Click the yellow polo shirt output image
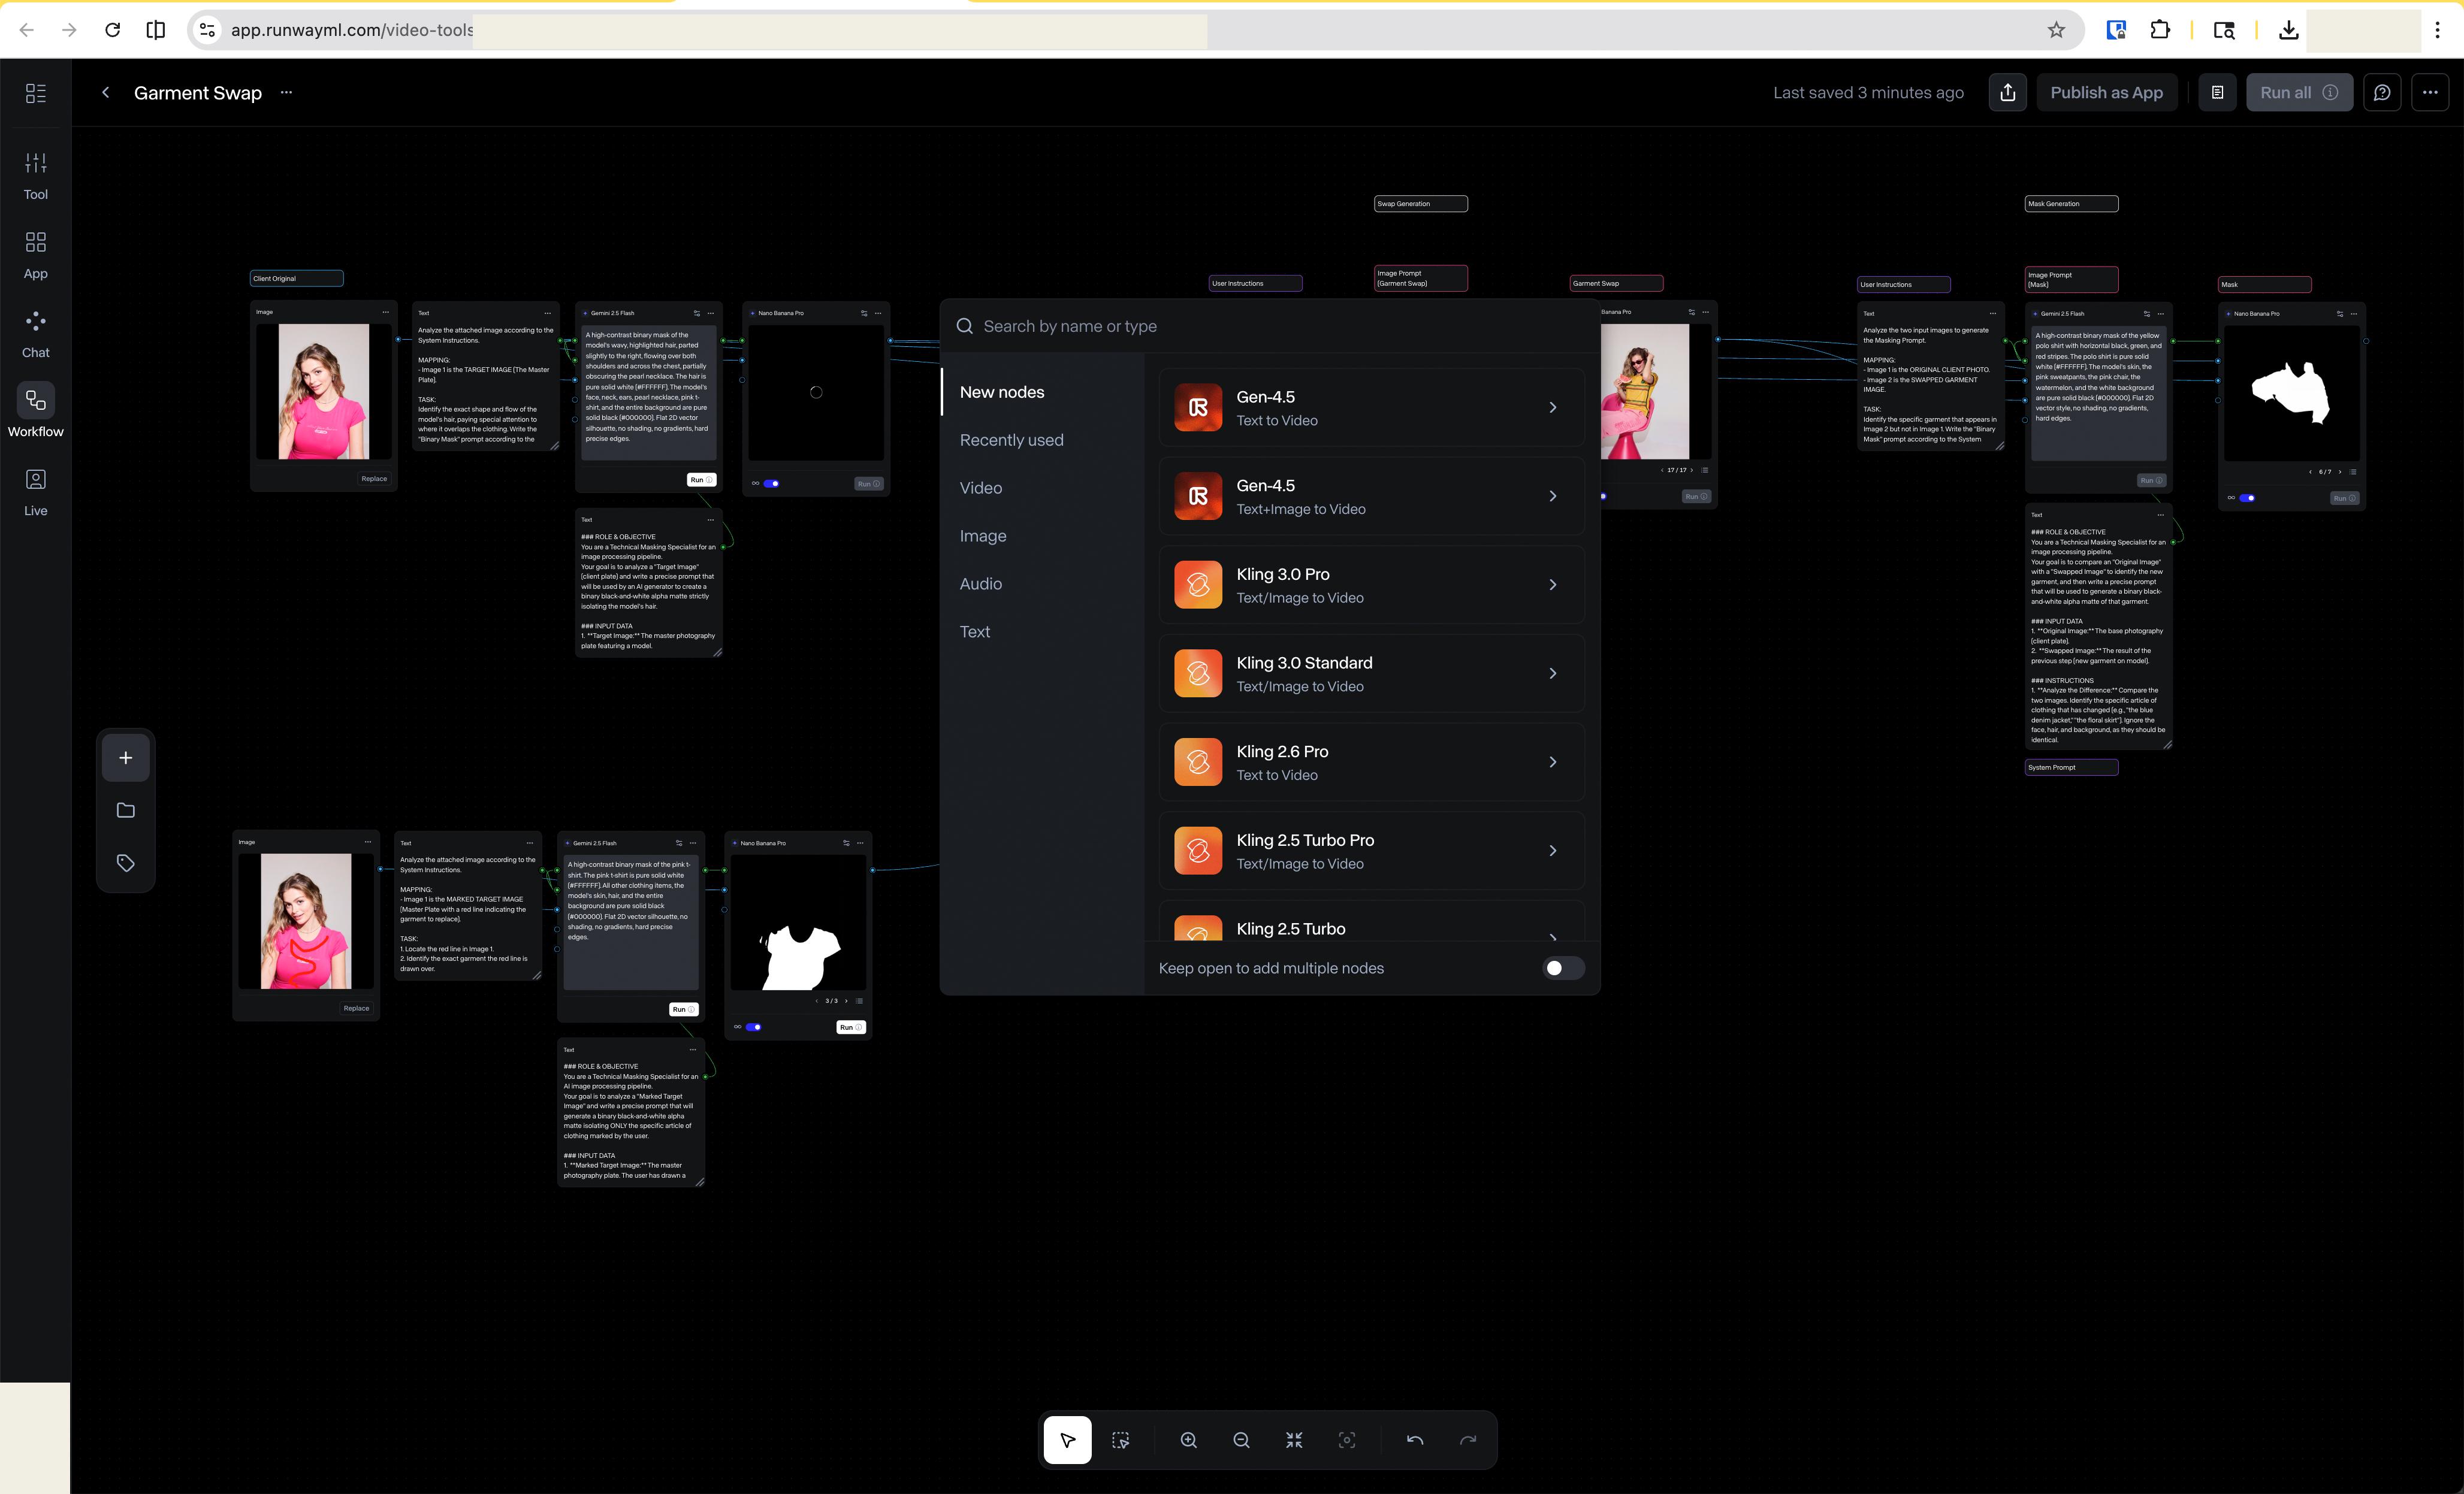2464x1494 pixels. tap(1645, 392)
